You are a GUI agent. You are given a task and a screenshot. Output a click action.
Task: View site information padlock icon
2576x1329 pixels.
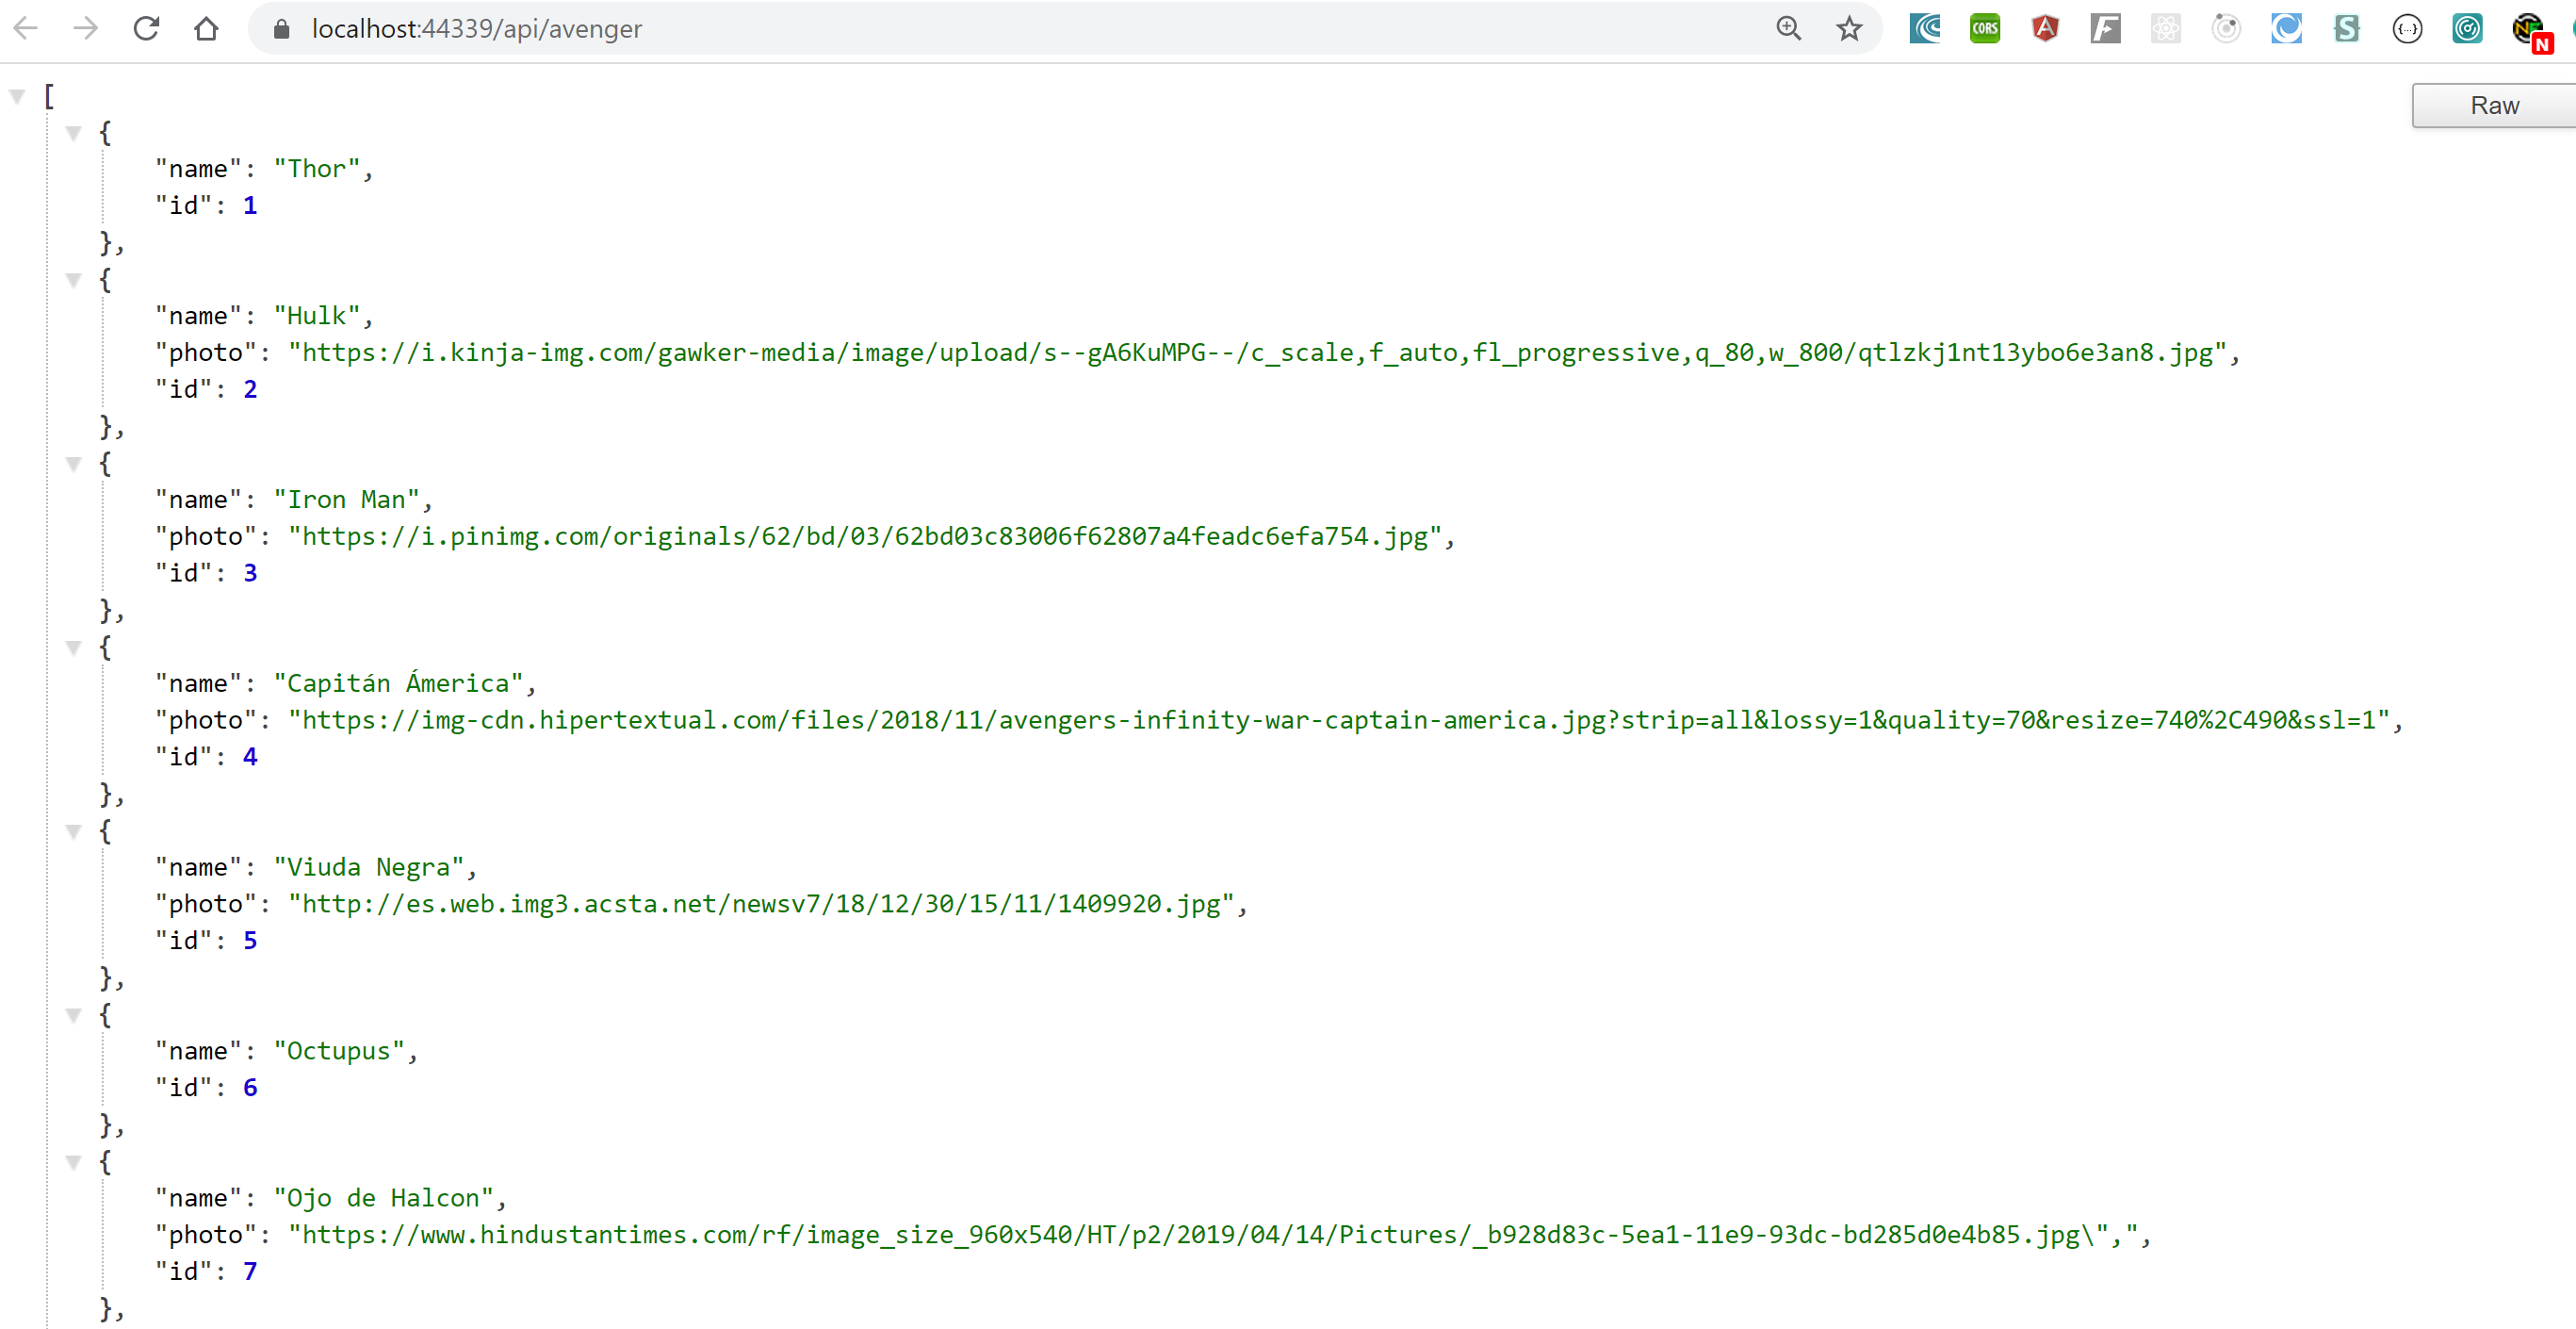coord(282,29)
